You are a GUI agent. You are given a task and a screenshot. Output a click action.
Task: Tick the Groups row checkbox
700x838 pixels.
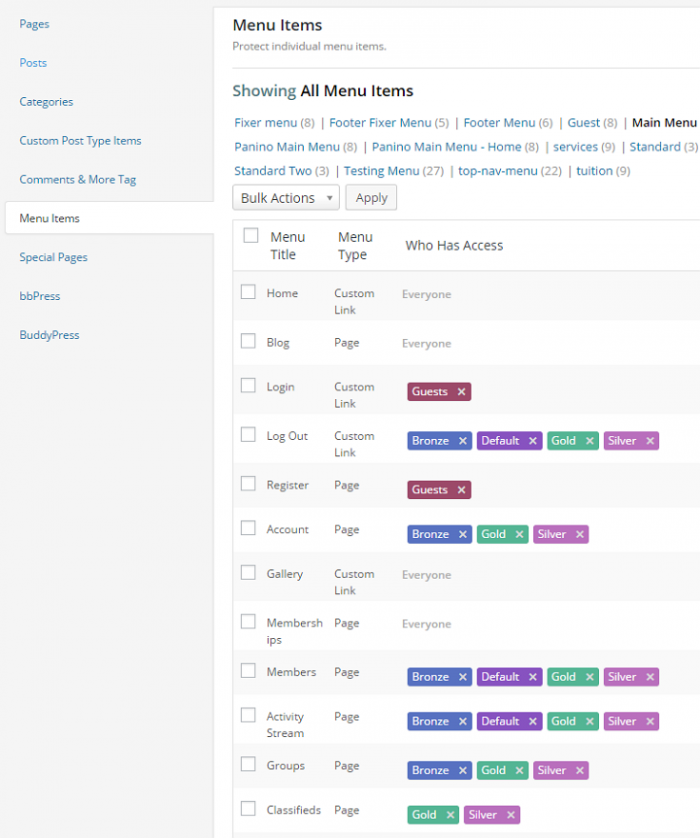pyautogui.click(x=248, y=764)
